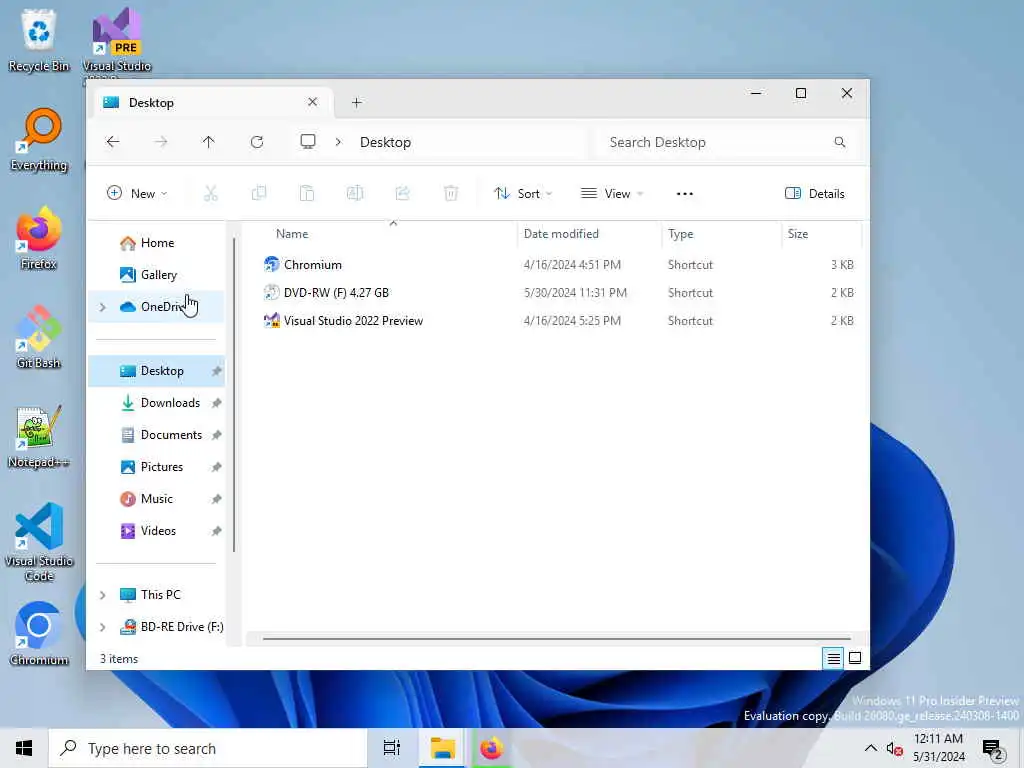Expand the OneDrive tree node
1024x768 pixels.
point(103,307)
